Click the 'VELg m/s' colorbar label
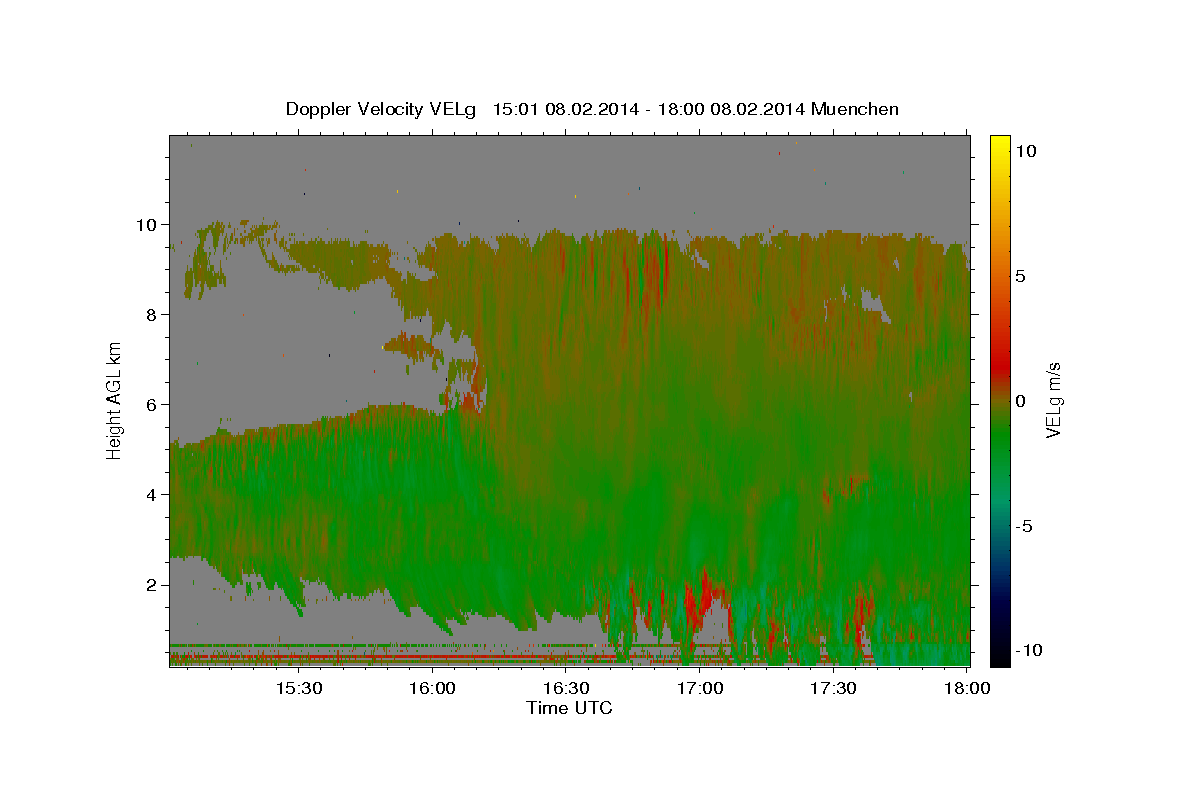This screenshot has height=800, width=1200. [1053, 399]
